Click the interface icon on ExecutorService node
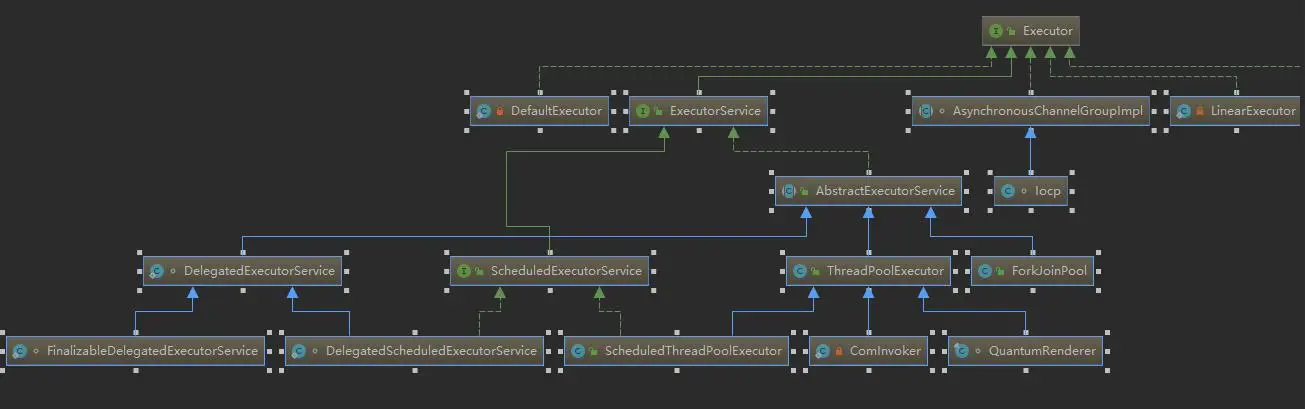 tap(643, 111)
